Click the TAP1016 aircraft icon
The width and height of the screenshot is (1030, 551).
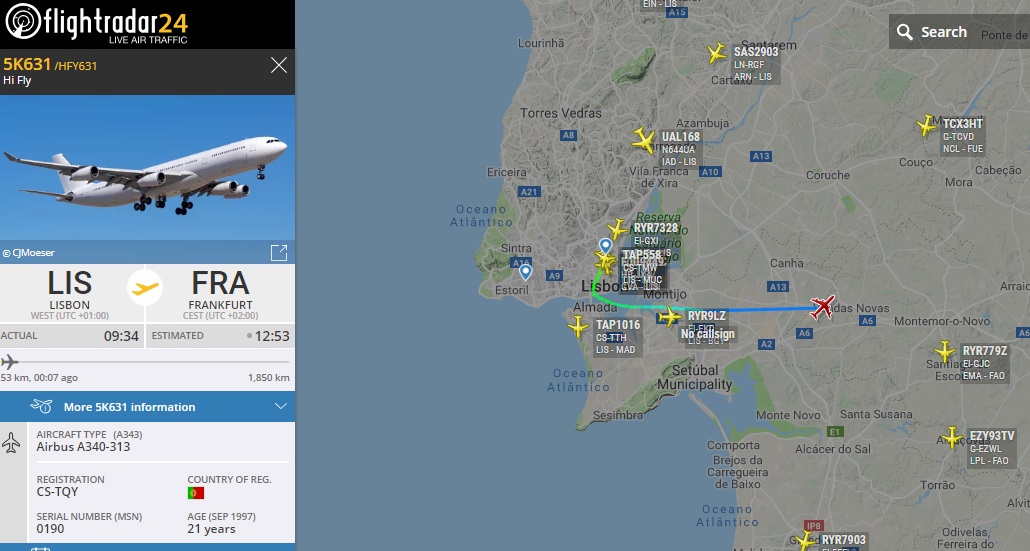click(x=578, y=326)
